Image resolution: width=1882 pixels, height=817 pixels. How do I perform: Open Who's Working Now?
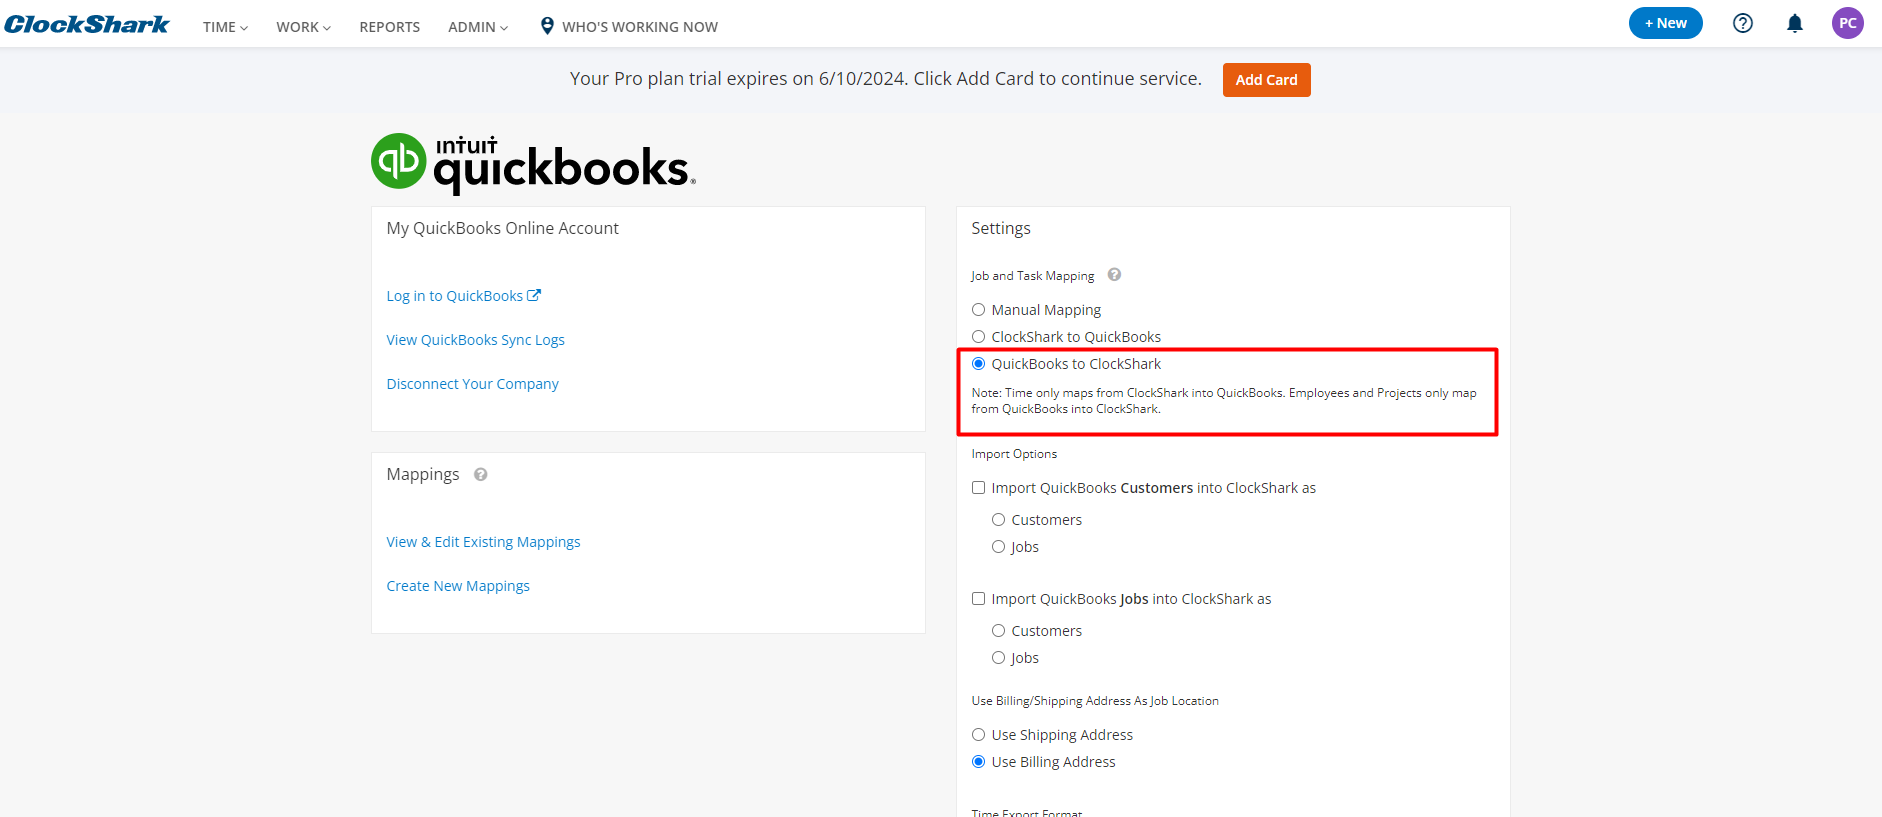point(640,27)
